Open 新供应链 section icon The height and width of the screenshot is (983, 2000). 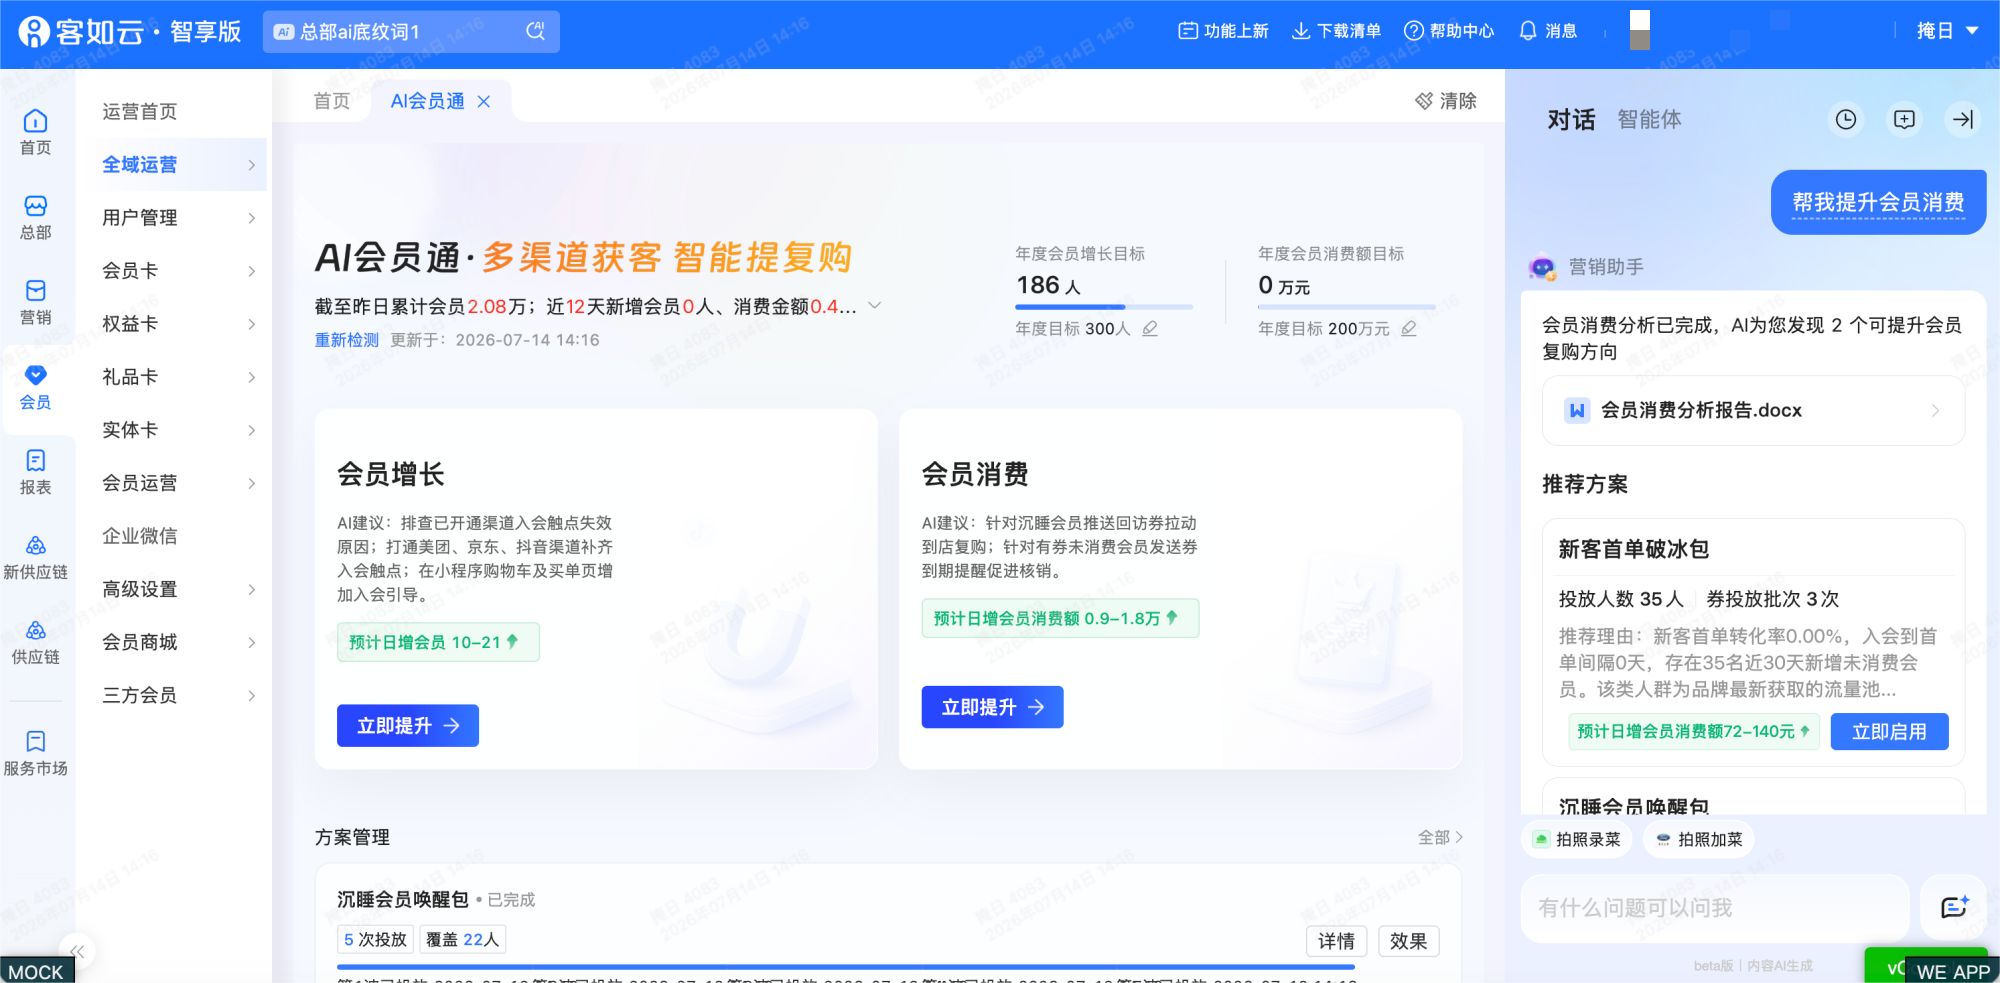pos(36,557)
